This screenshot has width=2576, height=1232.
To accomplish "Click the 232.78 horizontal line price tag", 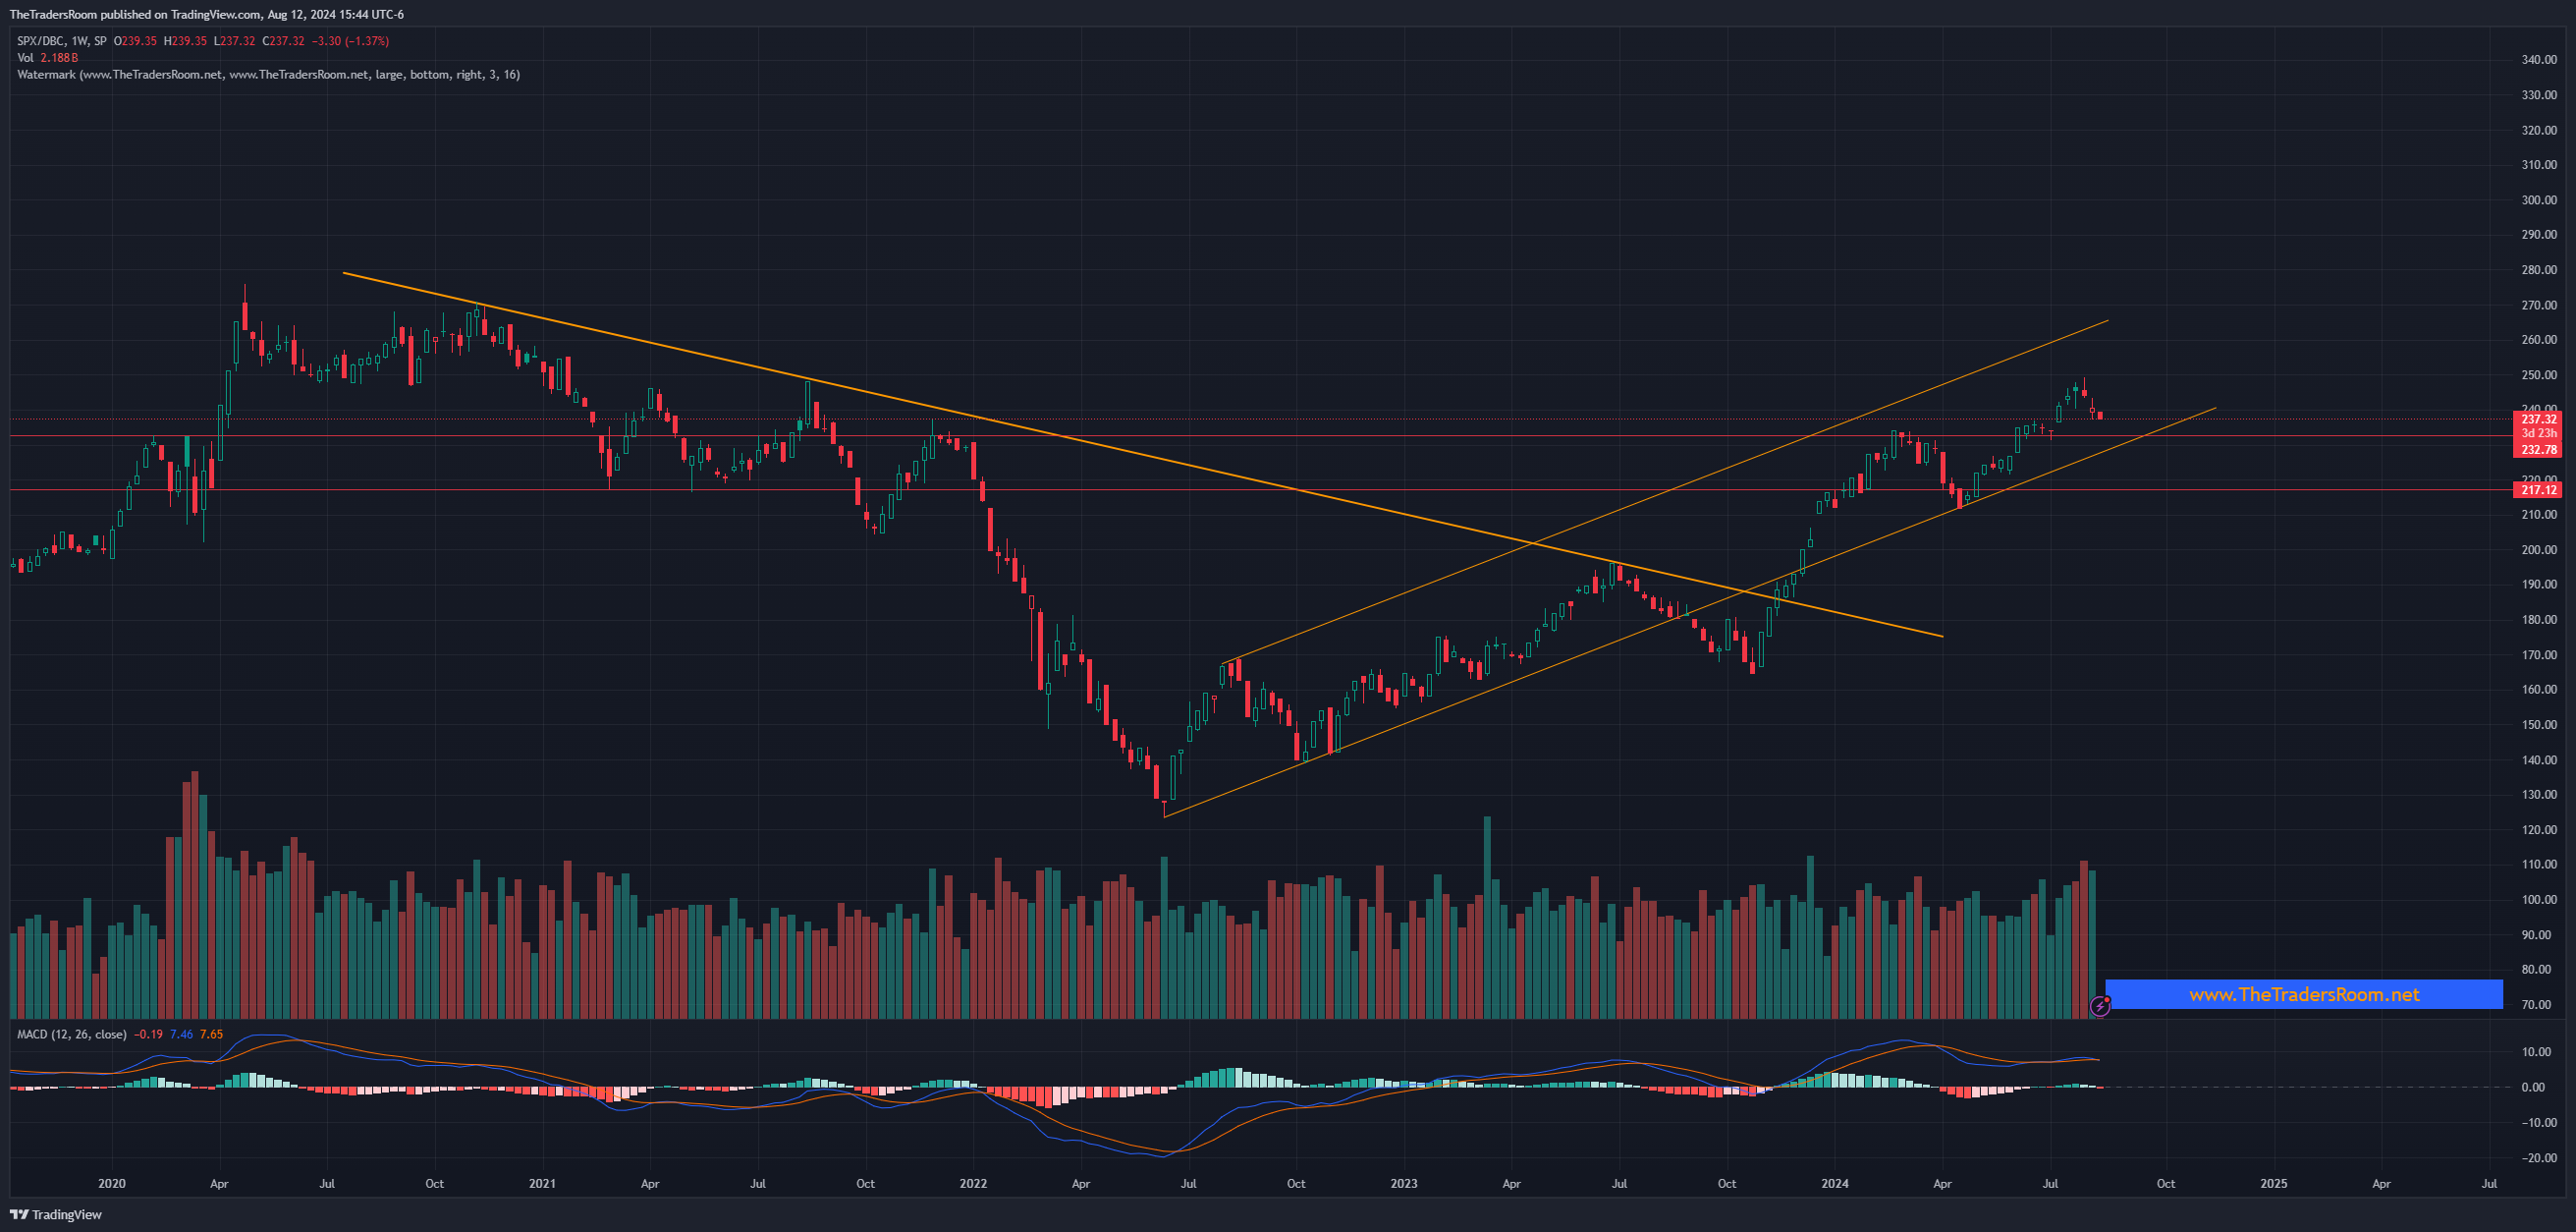I will (x=2539, y=450).
